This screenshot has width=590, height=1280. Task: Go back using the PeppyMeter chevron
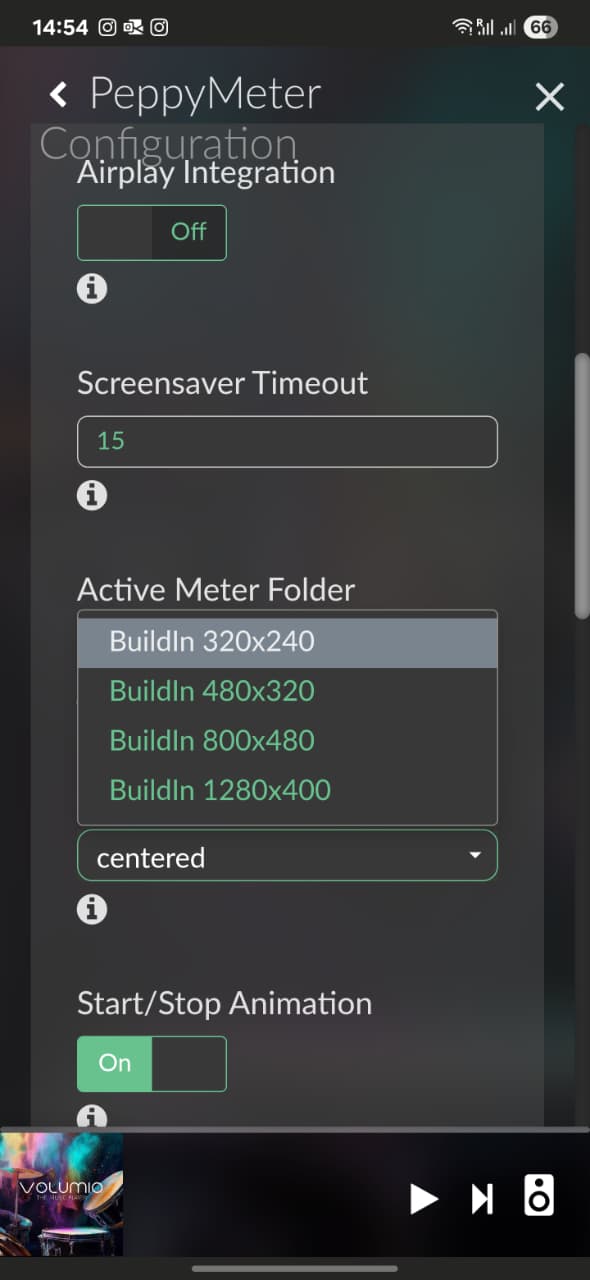point(58,95)
